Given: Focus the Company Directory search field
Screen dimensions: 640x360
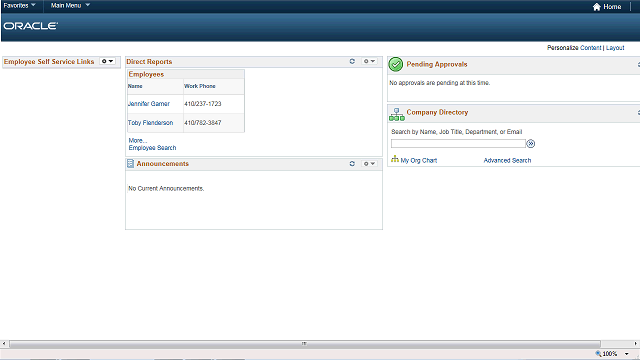Looking at the screenshot, I should pyautogui.click(x=458, y=144).
